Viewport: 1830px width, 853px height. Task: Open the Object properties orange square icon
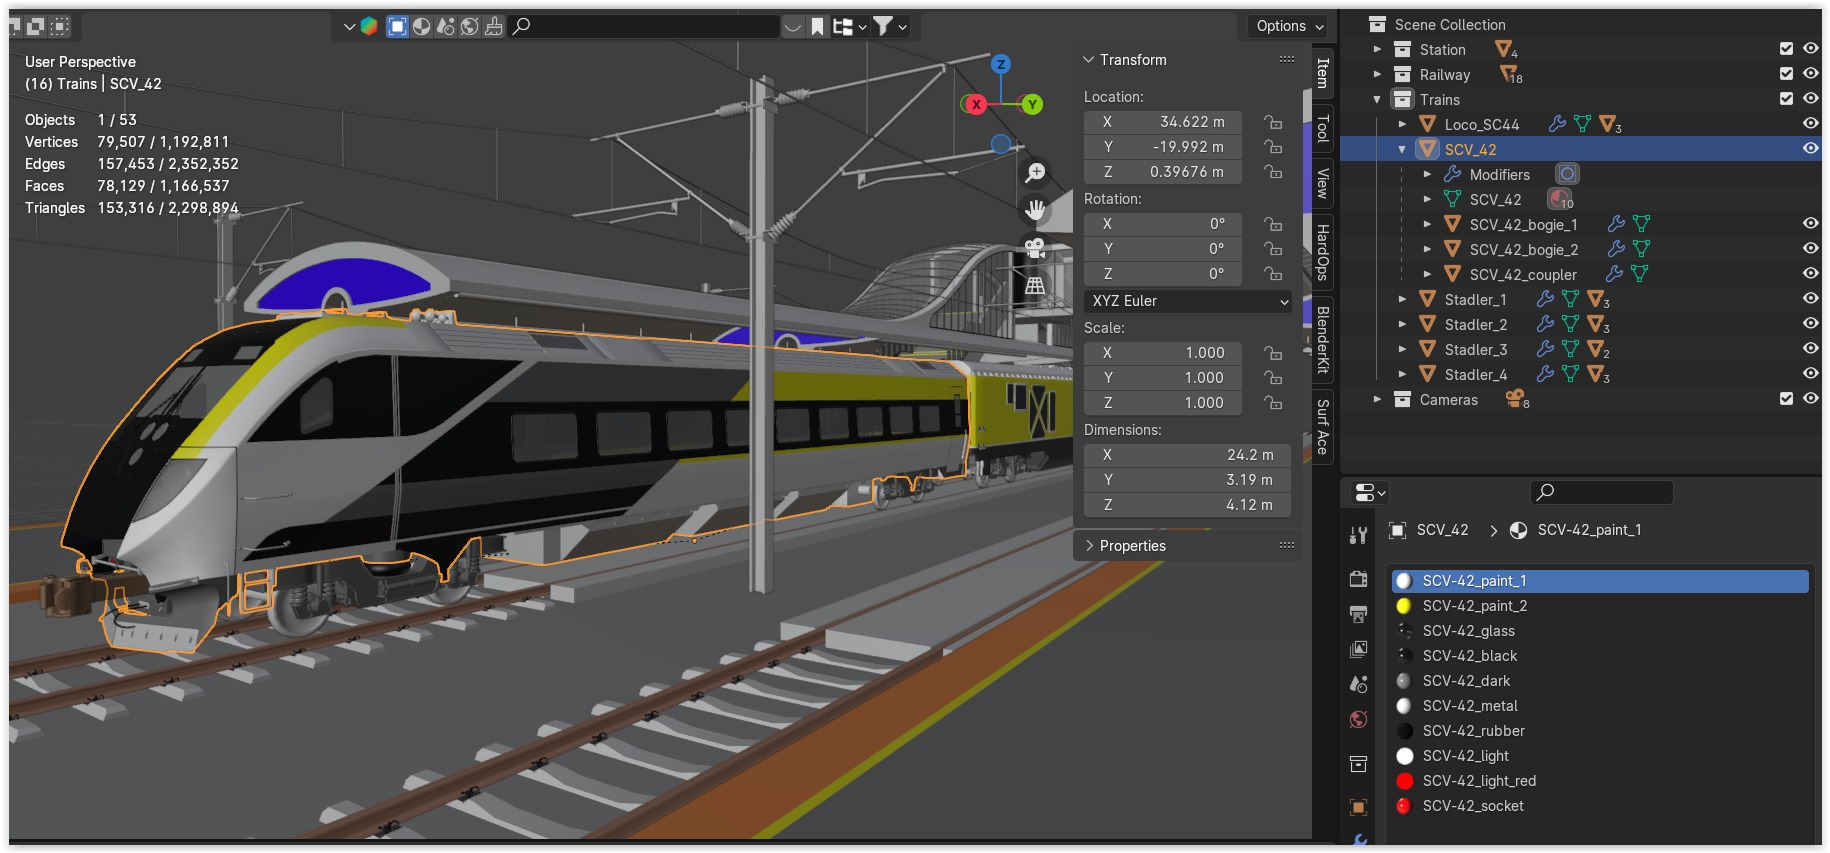pyautogui.click(x=1358, y=806)
